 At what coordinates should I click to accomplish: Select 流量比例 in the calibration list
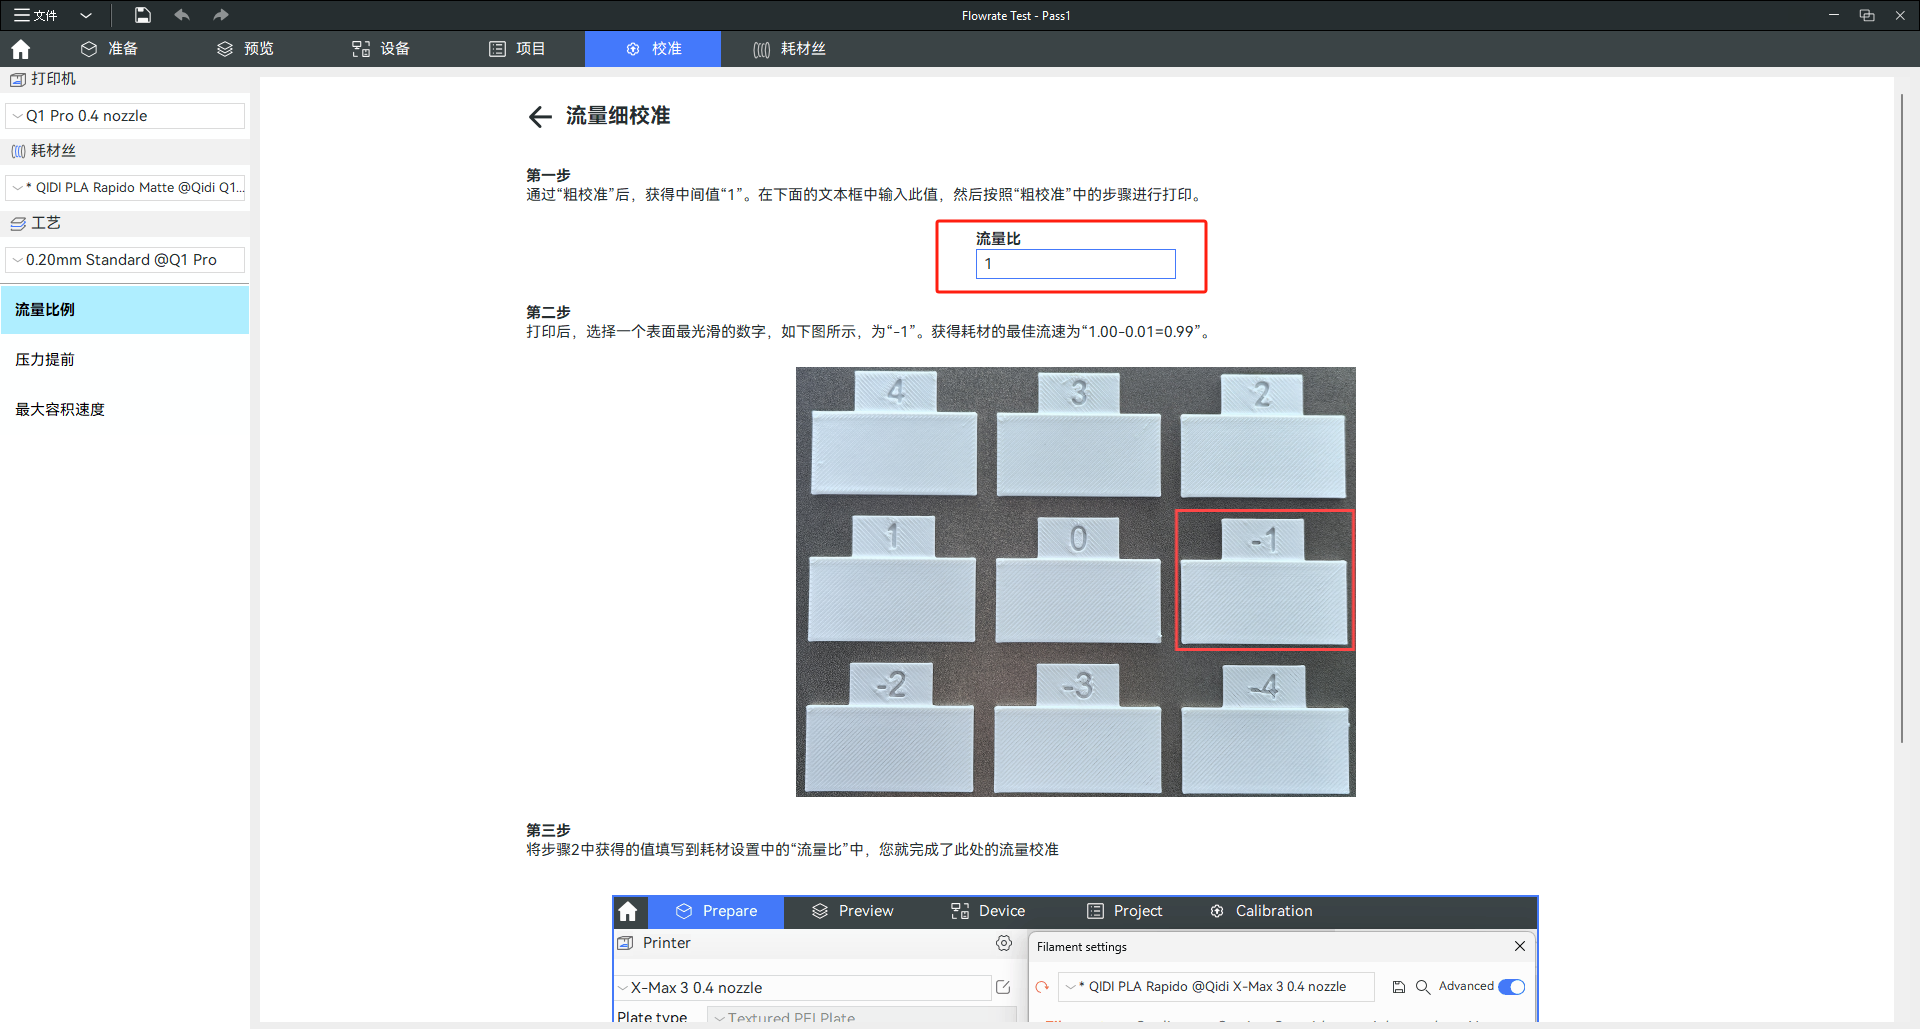[125, 310]
